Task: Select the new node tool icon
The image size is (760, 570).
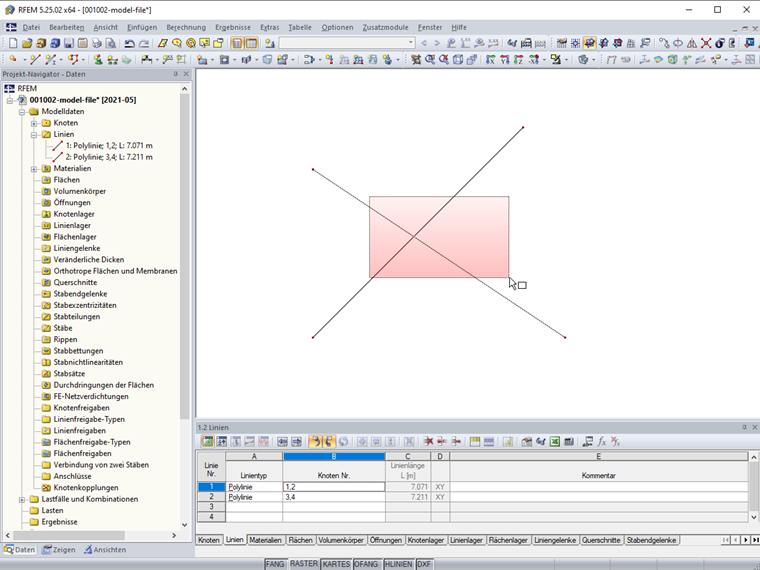Action: pos(13,60)
